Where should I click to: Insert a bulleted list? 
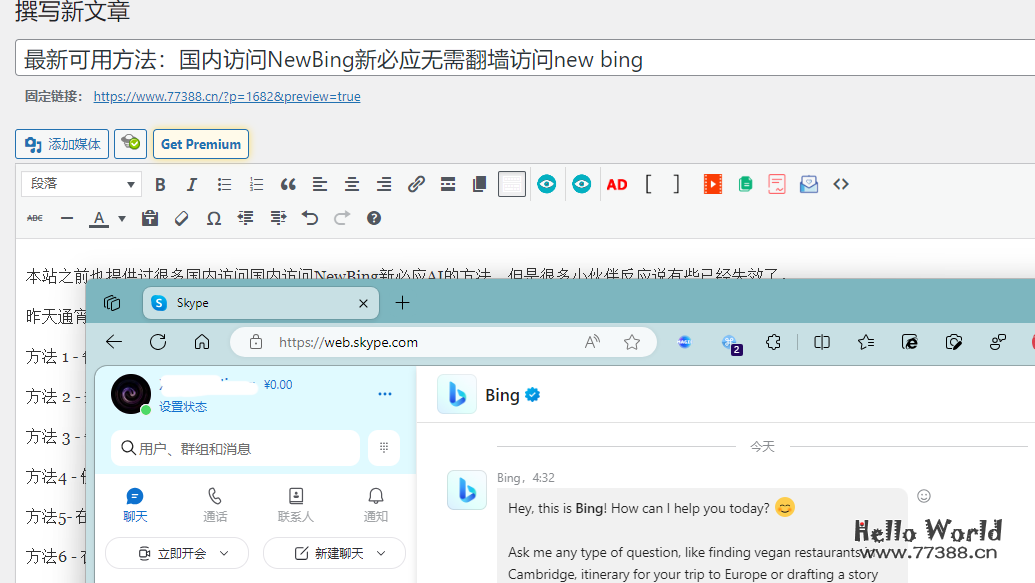click(x=224, y=184)
